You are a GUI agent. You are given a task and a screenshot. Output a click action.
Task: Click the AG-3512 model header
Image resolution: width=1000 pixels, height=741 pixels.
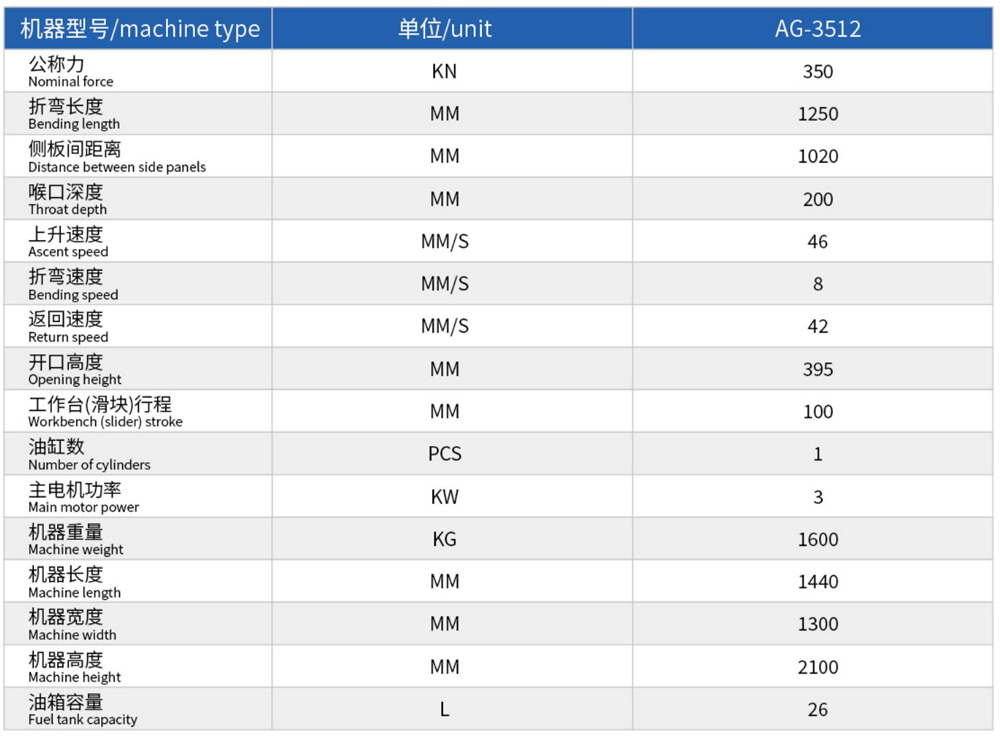[817, 29]
